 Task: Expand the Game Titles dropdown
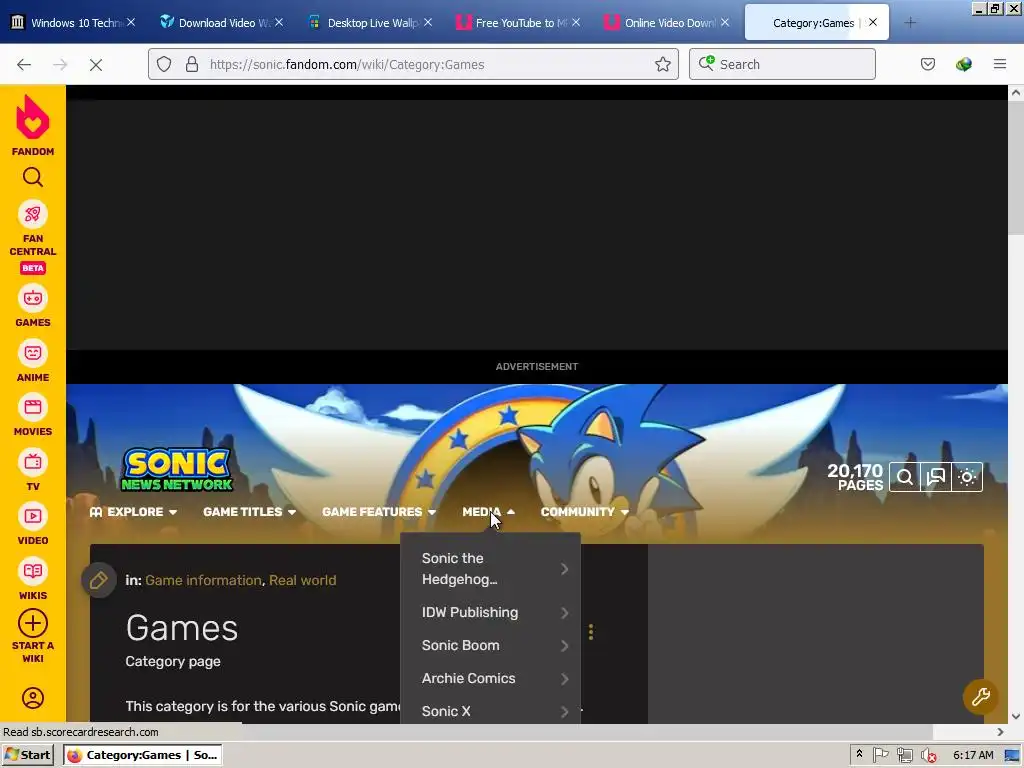coord(249,512)
